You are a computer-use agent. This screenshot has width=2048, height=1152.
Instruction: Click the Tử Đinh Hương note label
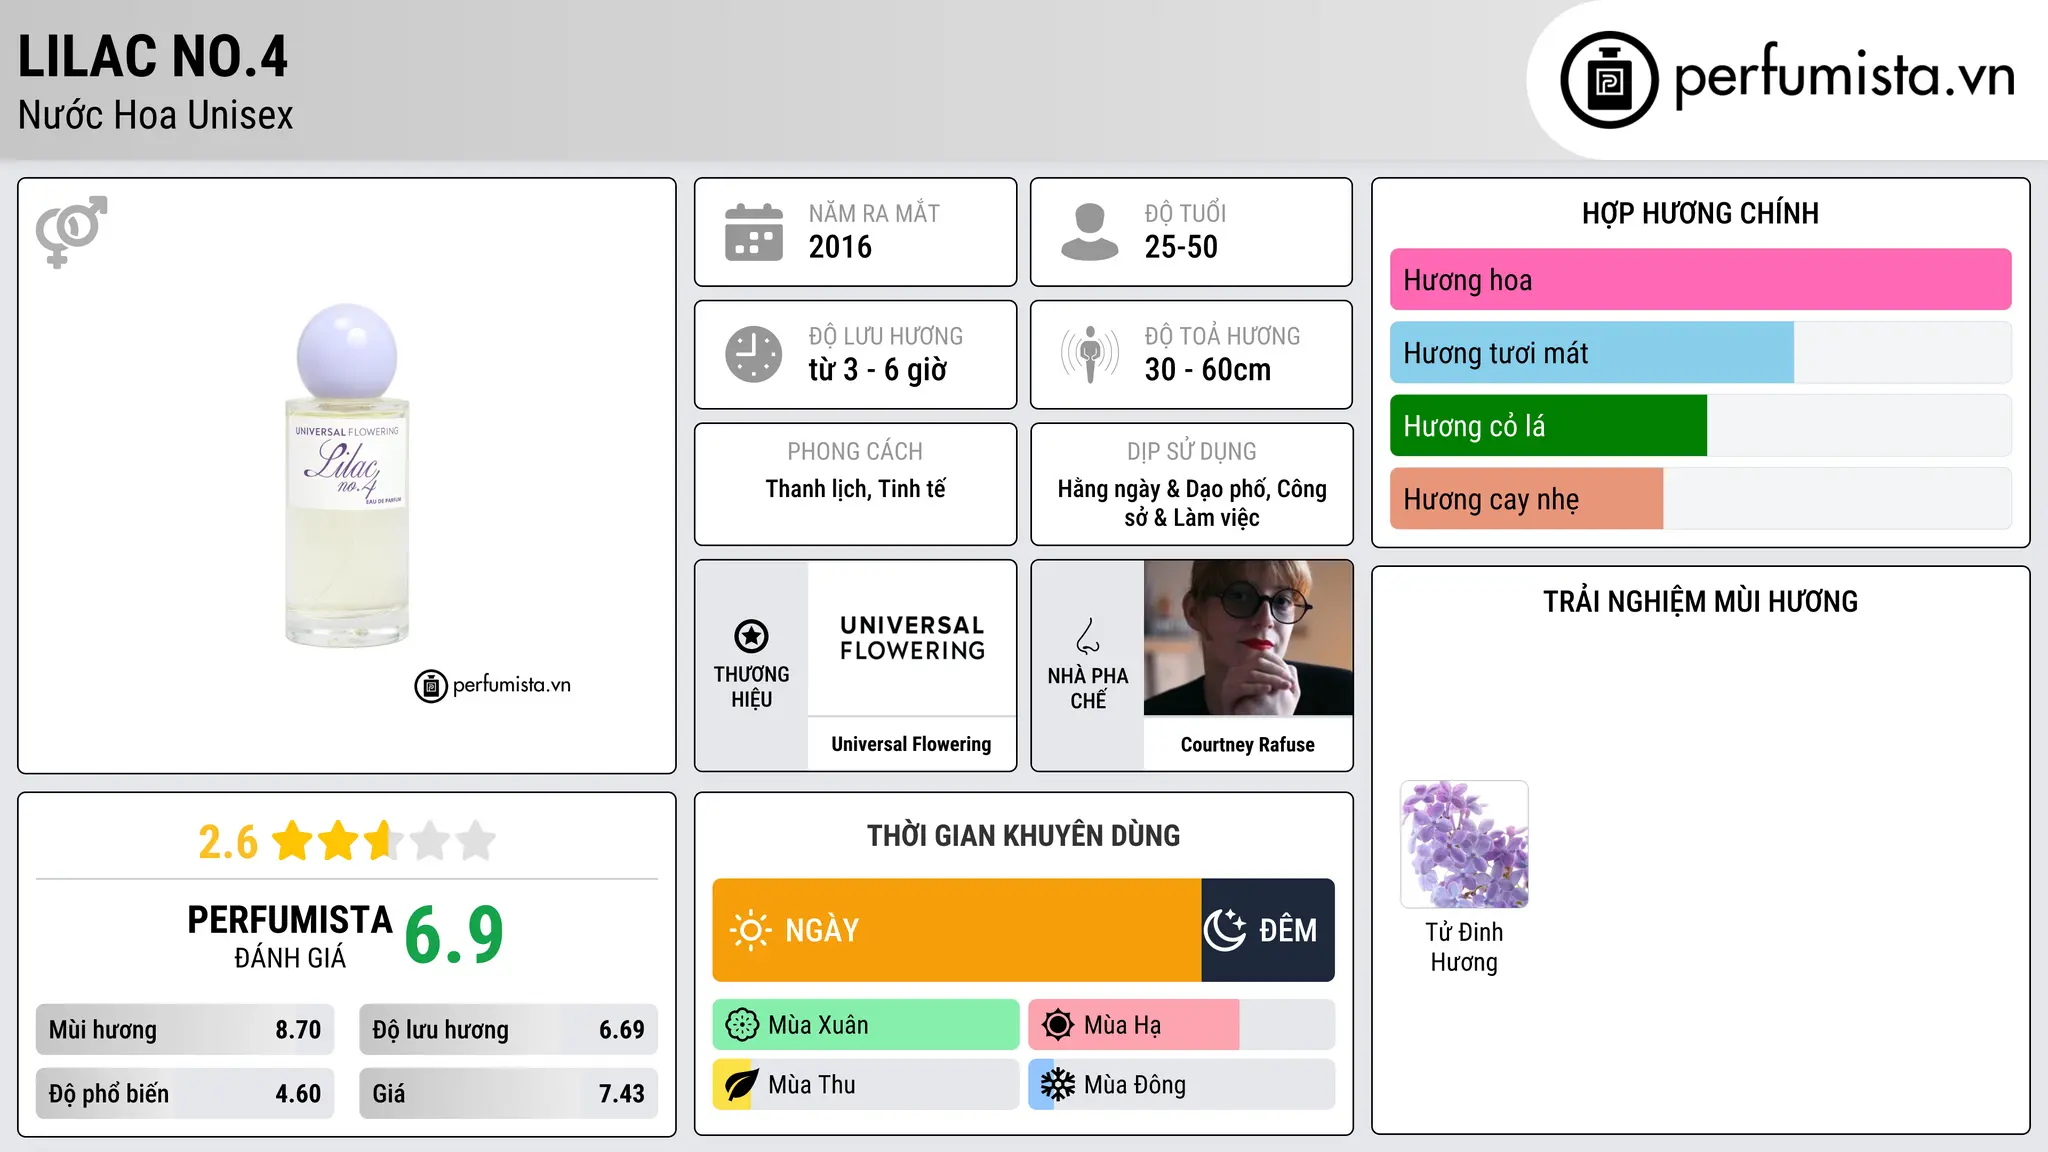[x=1464, y=947]
